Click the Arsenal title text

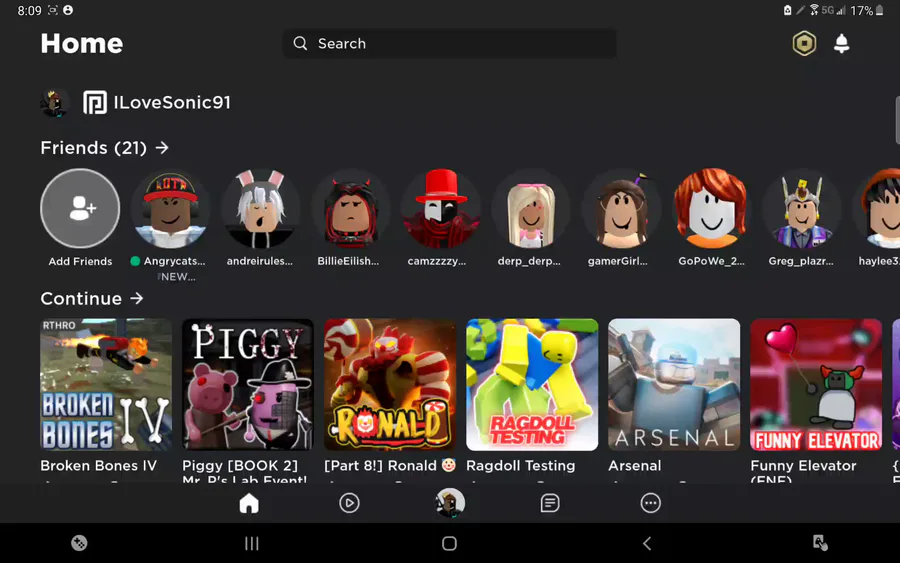[635, 465]
